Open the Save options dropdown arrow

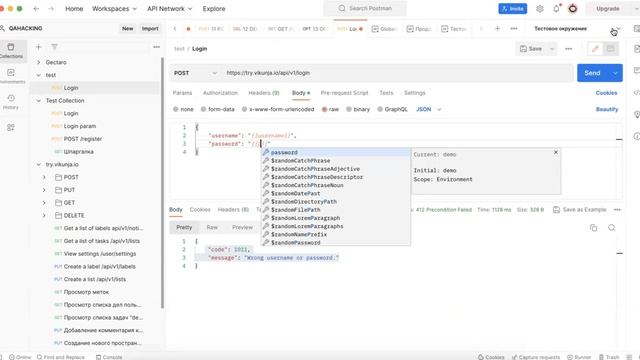[552, 49]
